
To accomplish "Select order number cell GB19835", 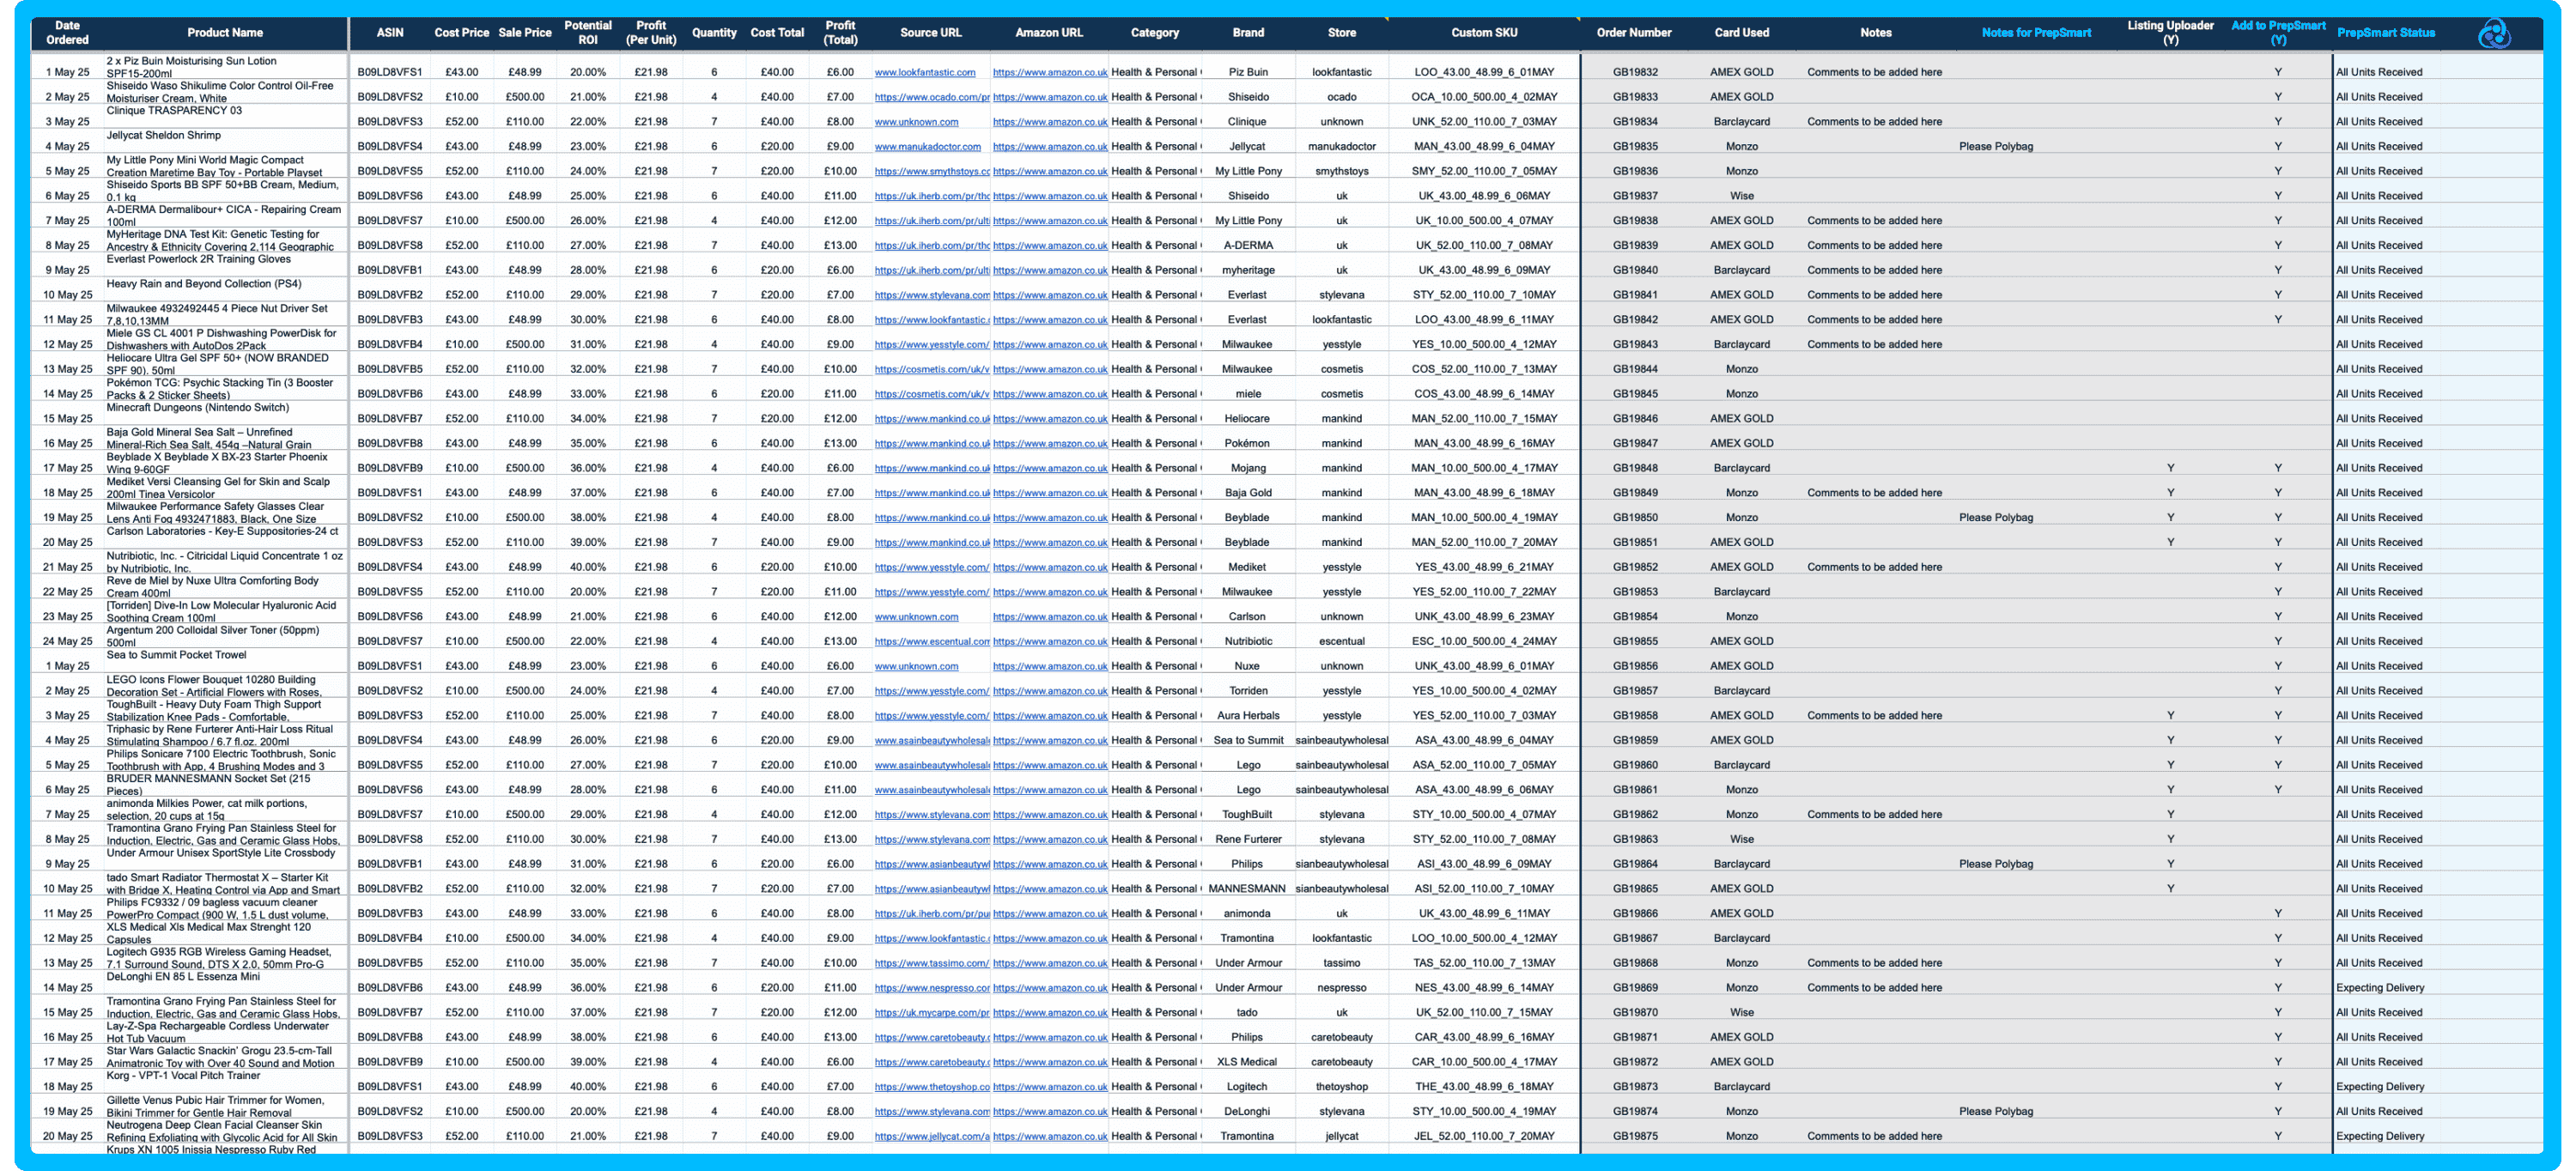I will point(1635,147).
